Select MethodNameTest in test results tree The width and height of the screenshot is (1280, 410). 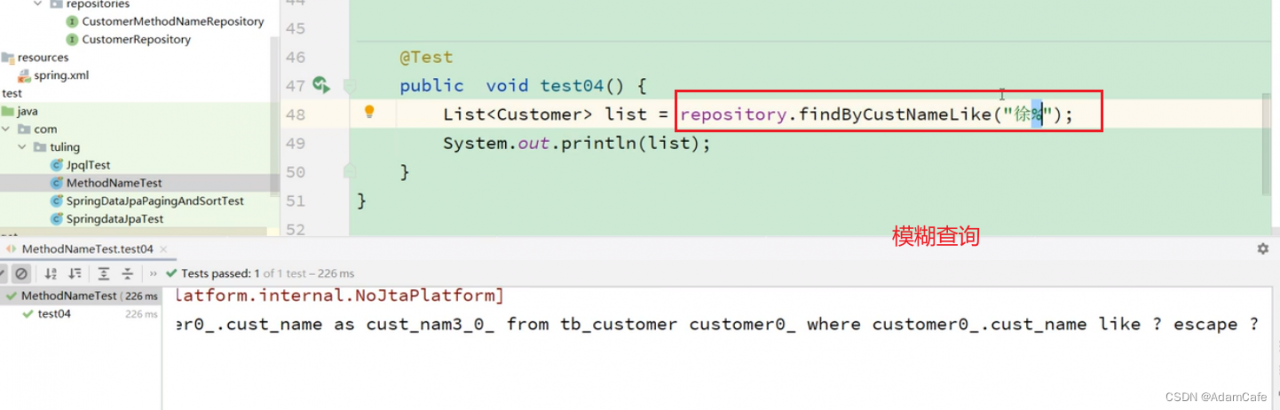[x=81, y=296]
